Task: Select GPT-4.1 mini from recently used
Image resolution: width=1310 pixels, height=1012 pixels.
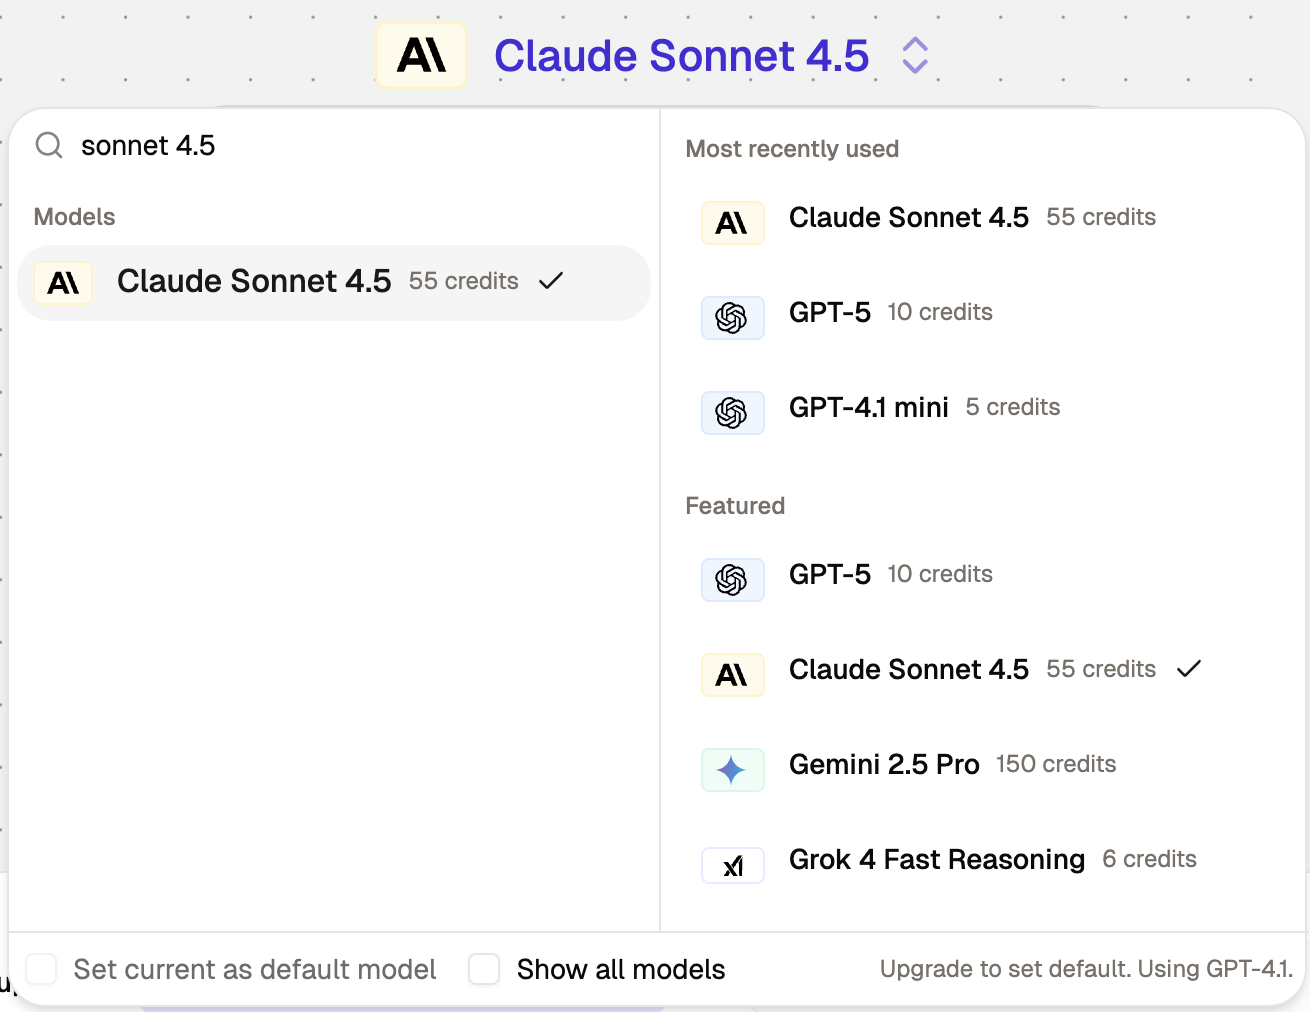Action: click(x=868, y=407)
